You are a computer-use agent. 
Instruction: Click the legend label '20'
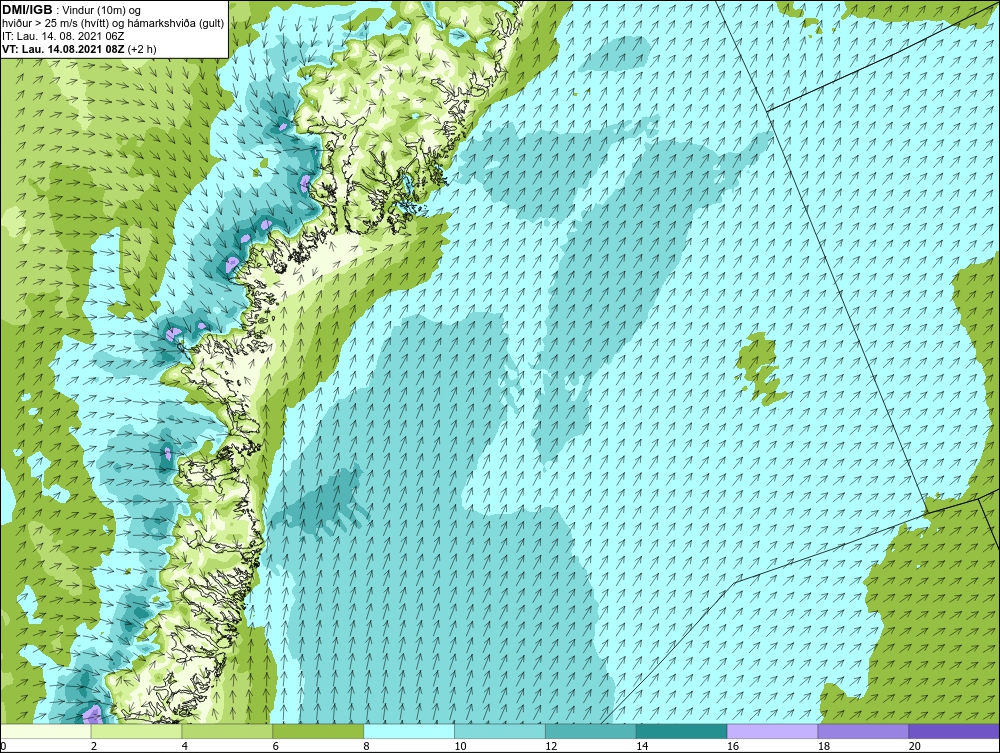click(915, 746)
